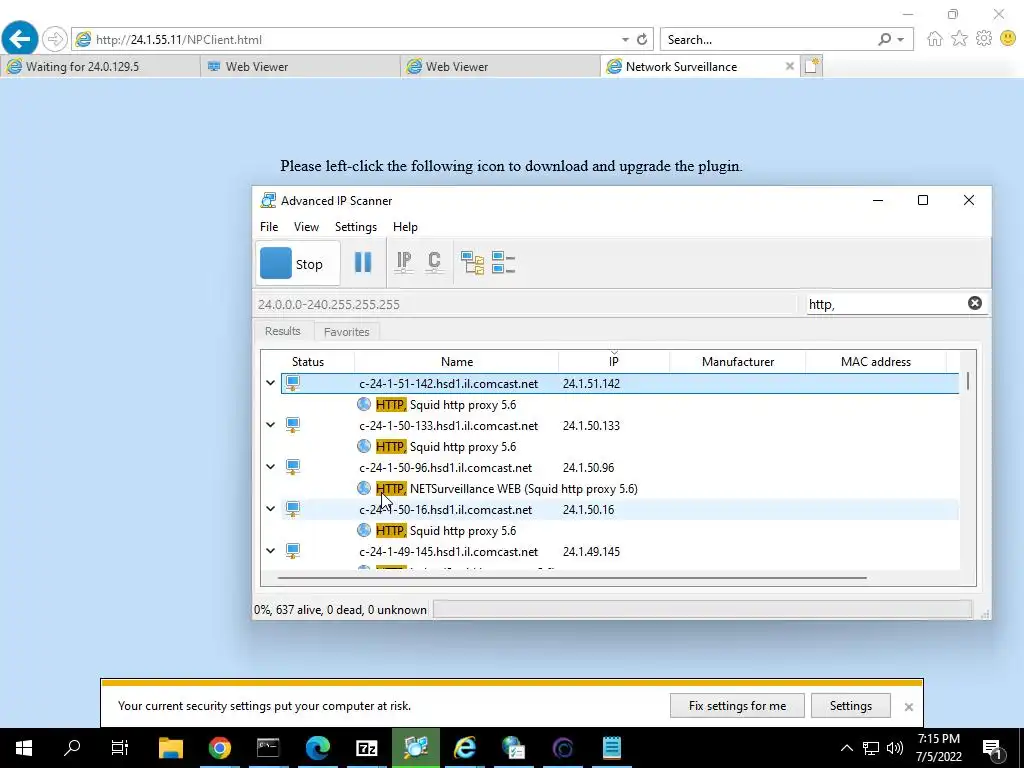The height and width of the screenshot is (768, 1024).
Task: Click computer icon of 24.1.51.142 row
Action: pyautogui.click(x=293, y=383)
